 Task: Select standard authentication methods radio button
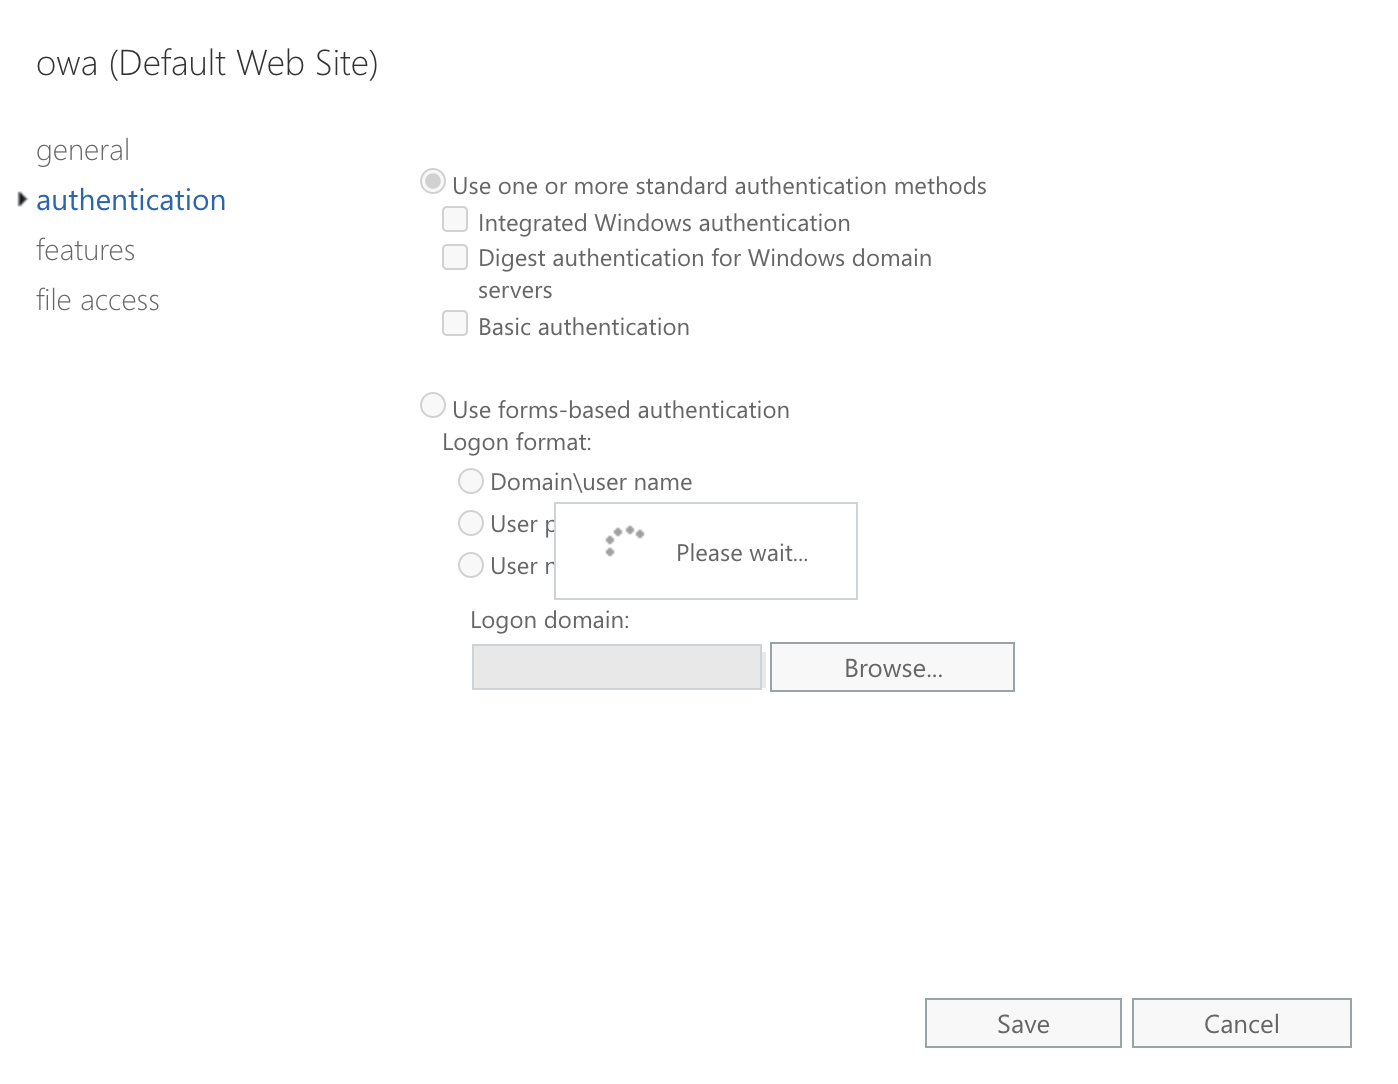(433, 182)
